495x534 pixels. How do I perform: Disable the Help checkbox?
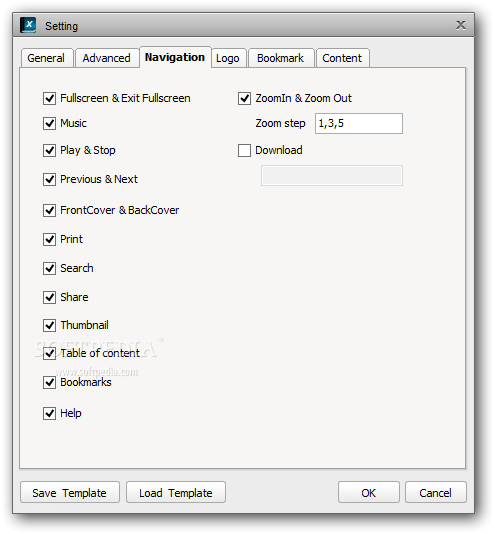point(49,413)
